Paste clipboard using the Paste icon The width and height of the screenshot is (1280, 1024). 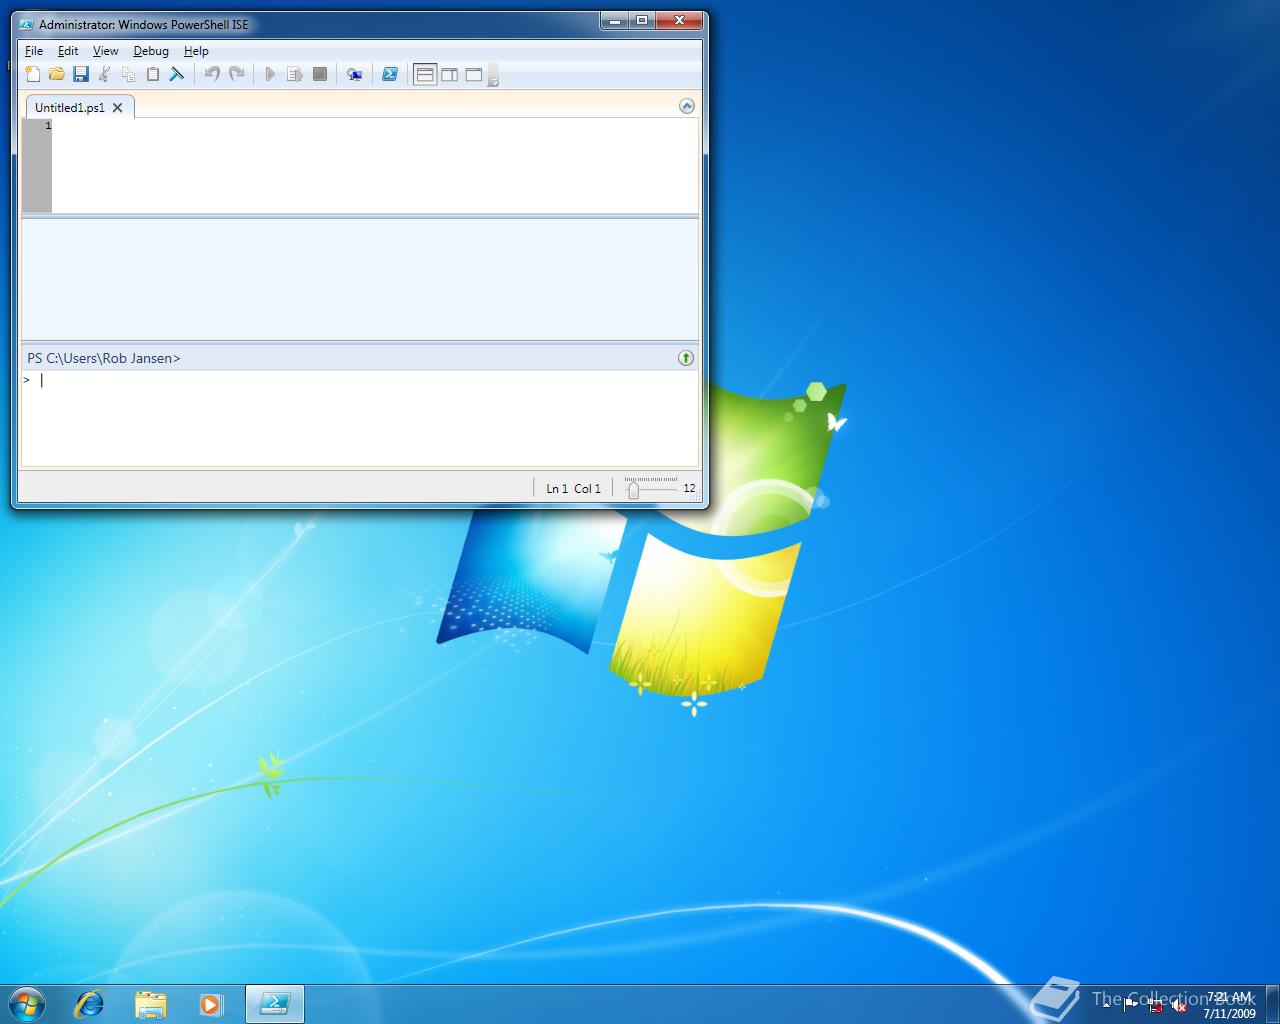coord(153,74)
